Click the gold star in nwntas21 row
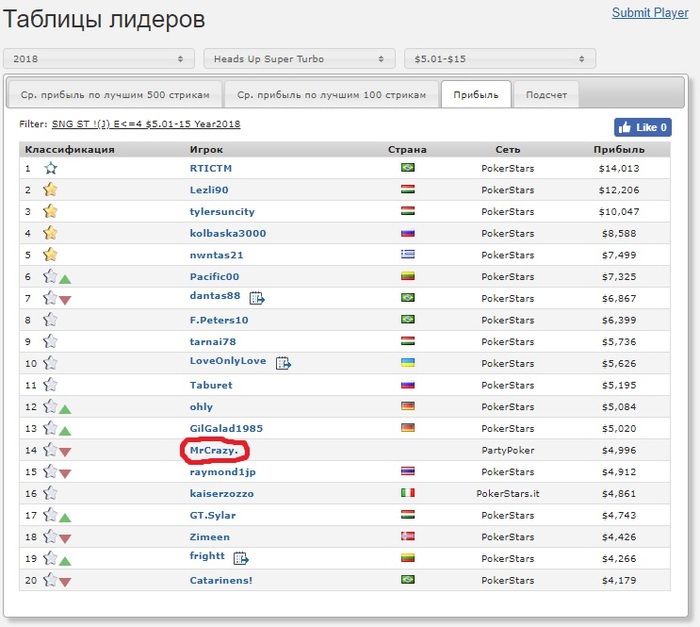Viewport: 700px width, 627px height. [50, 255]
